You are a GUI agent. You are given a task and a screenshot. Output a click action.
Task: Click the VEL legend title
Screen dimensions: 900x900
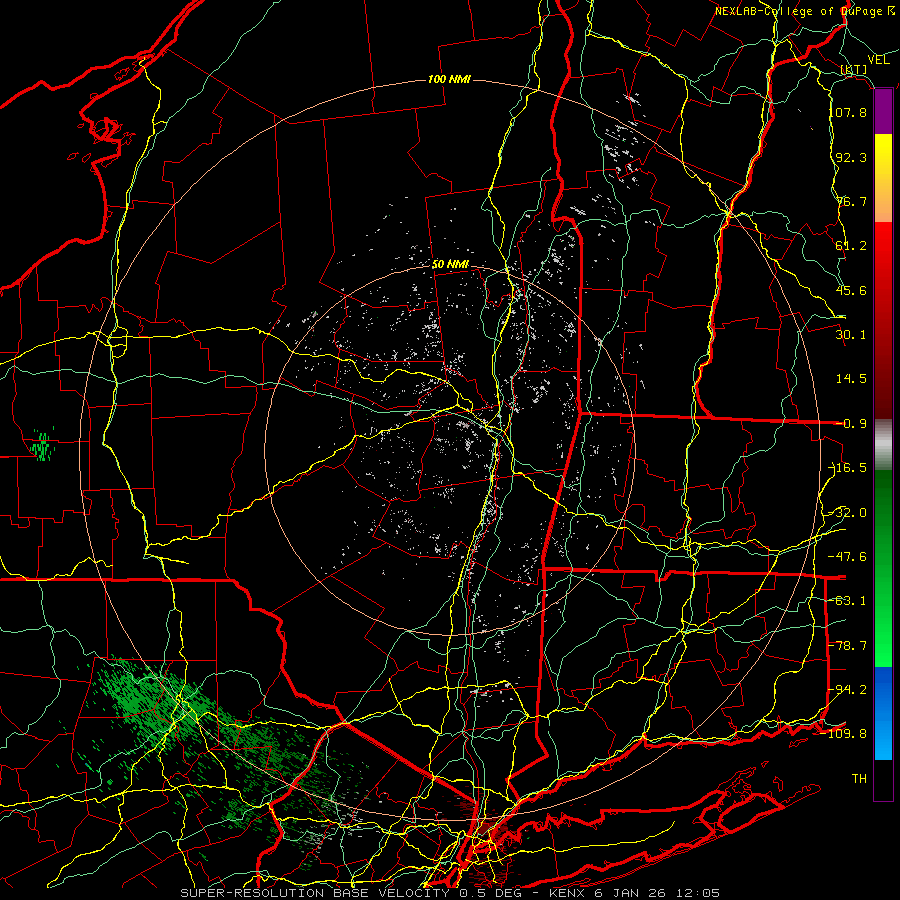click(x=878, y=60)
